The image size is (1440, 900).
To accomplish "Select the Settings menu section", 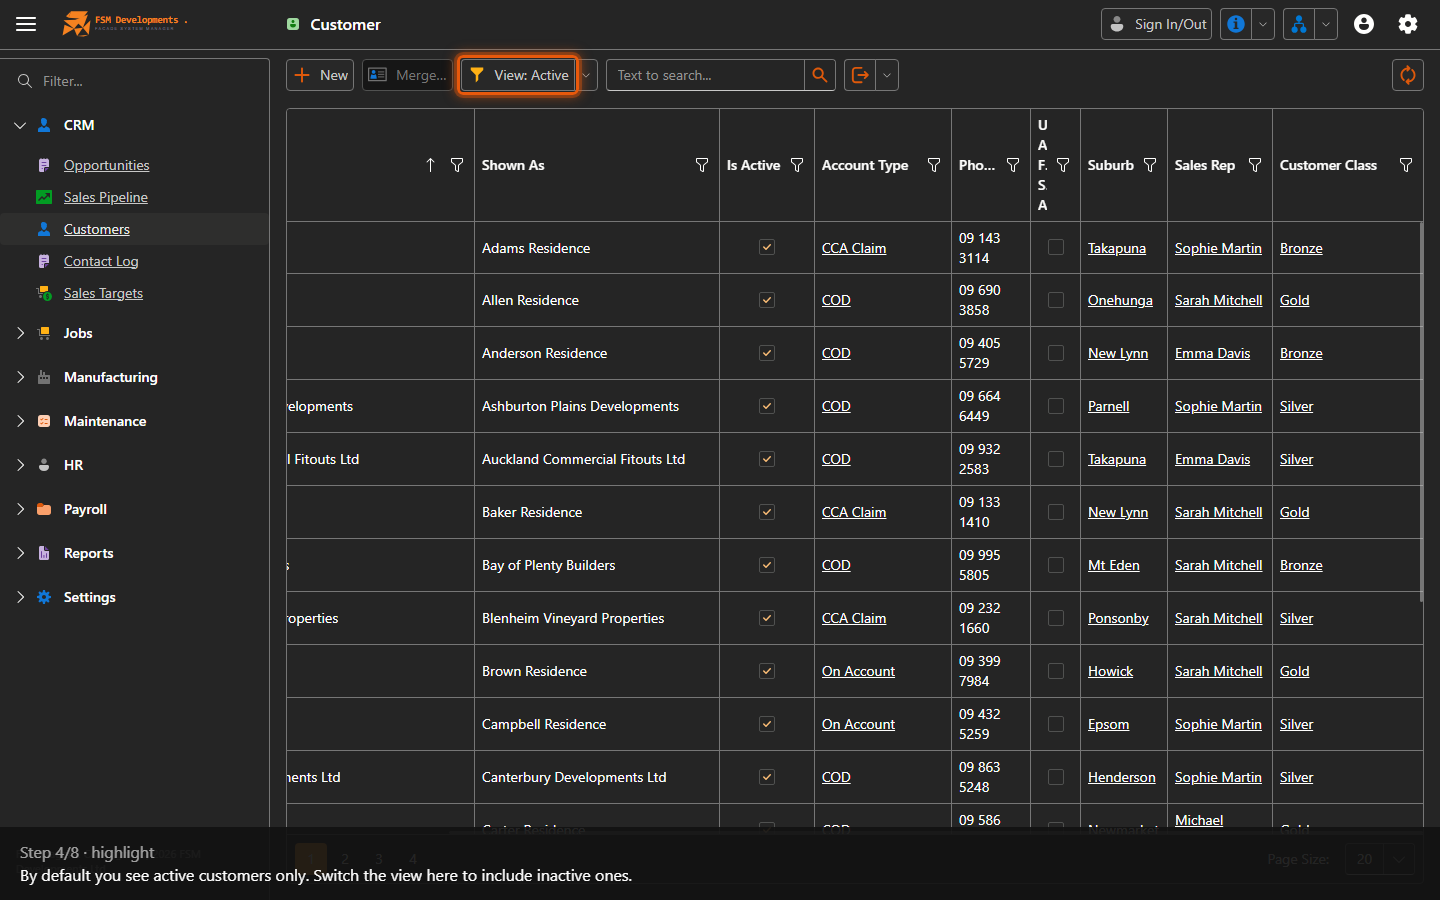I will 90,597.
